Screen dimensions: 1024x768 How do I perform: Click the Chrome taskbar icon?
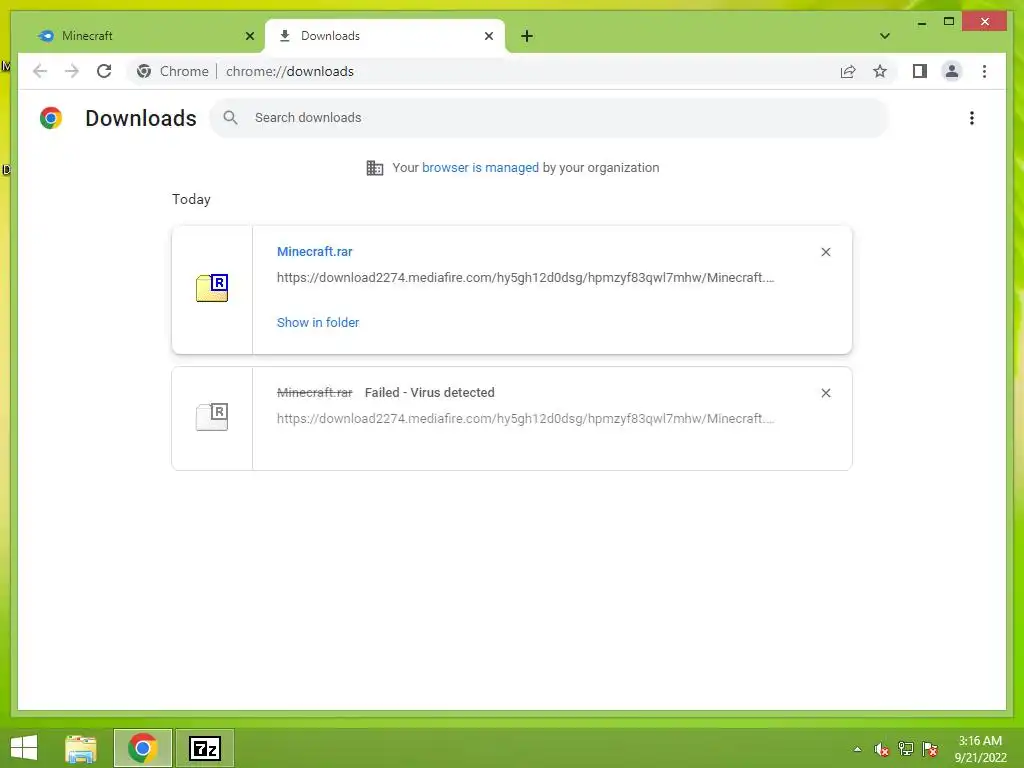tap(142, 748)
